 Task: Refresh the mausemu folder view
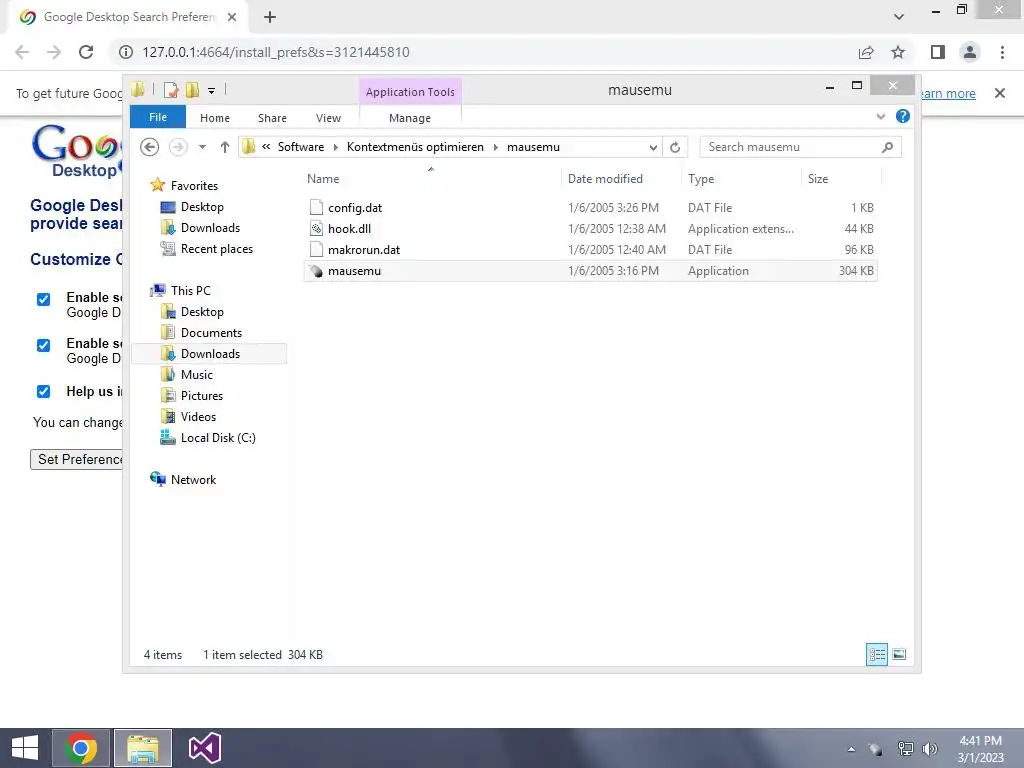675,148
